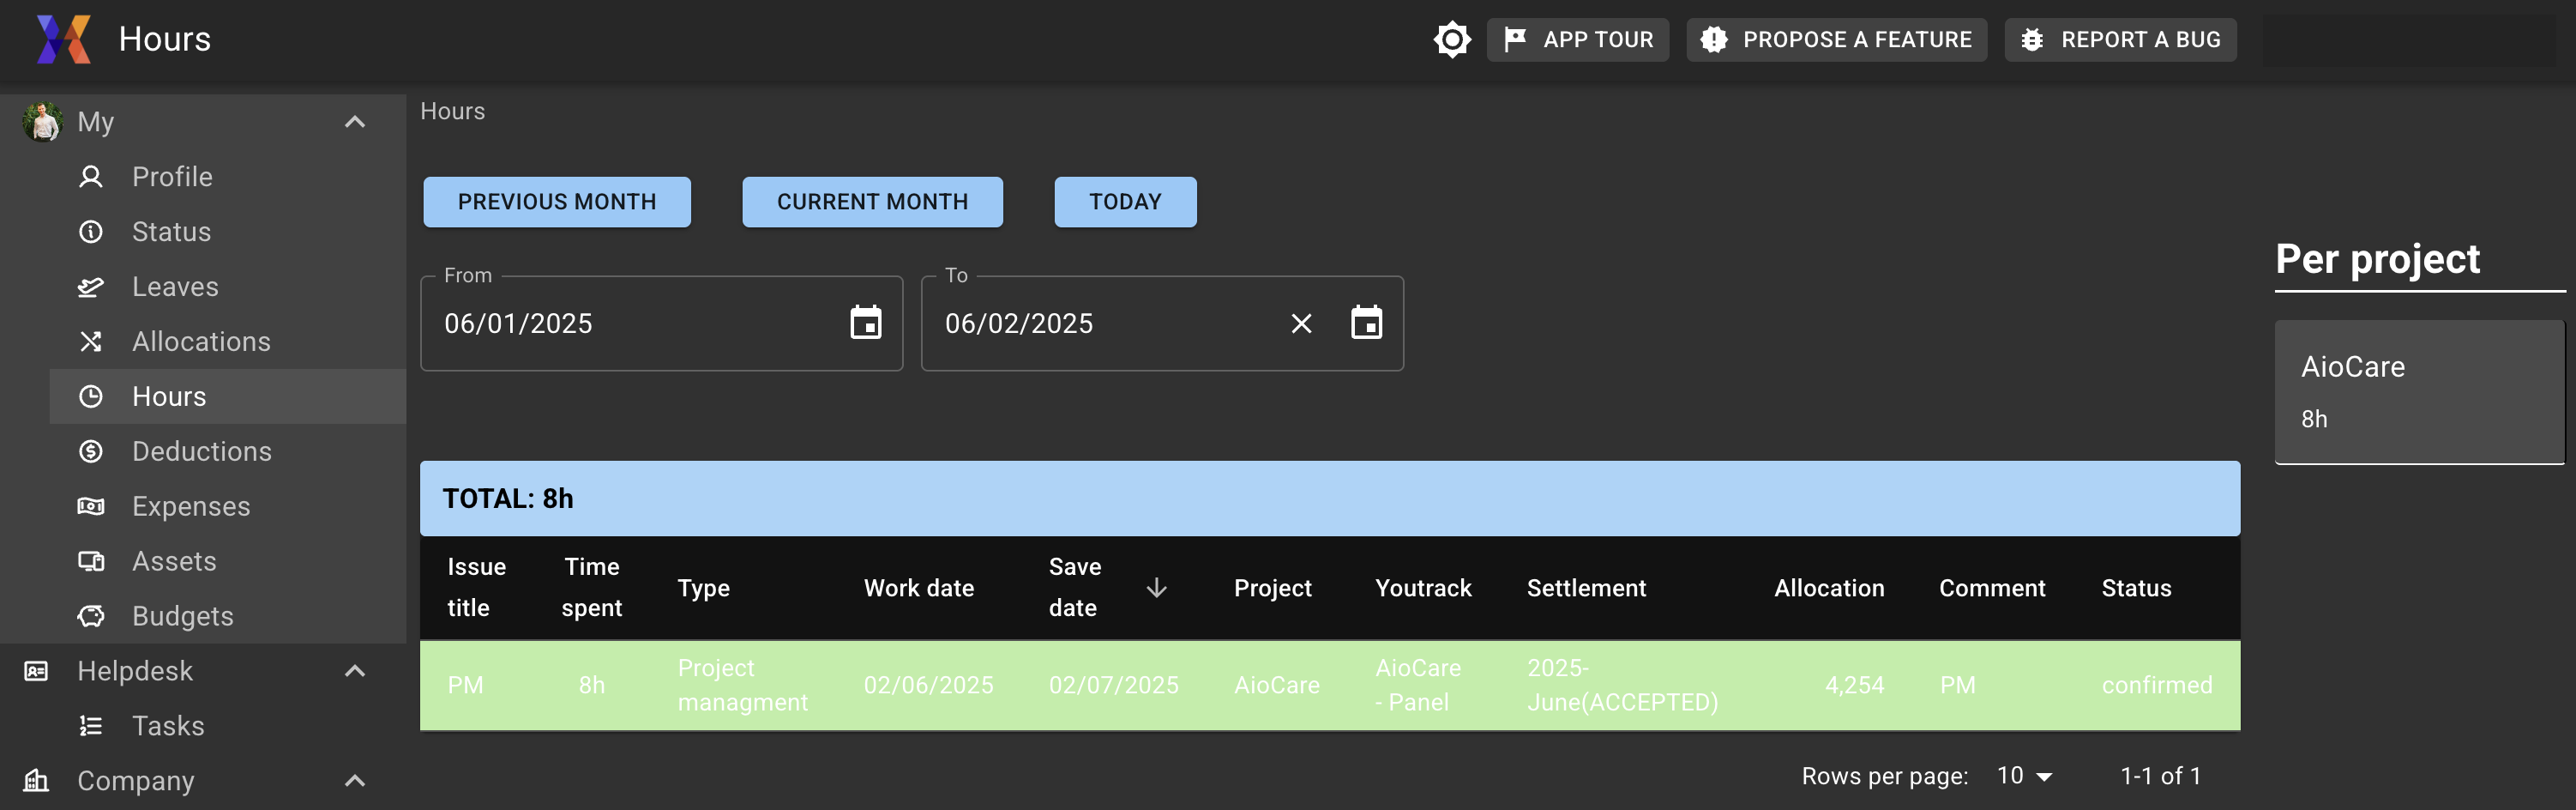
Task: Click the Today button
Action: click(x=1125, y=202)
